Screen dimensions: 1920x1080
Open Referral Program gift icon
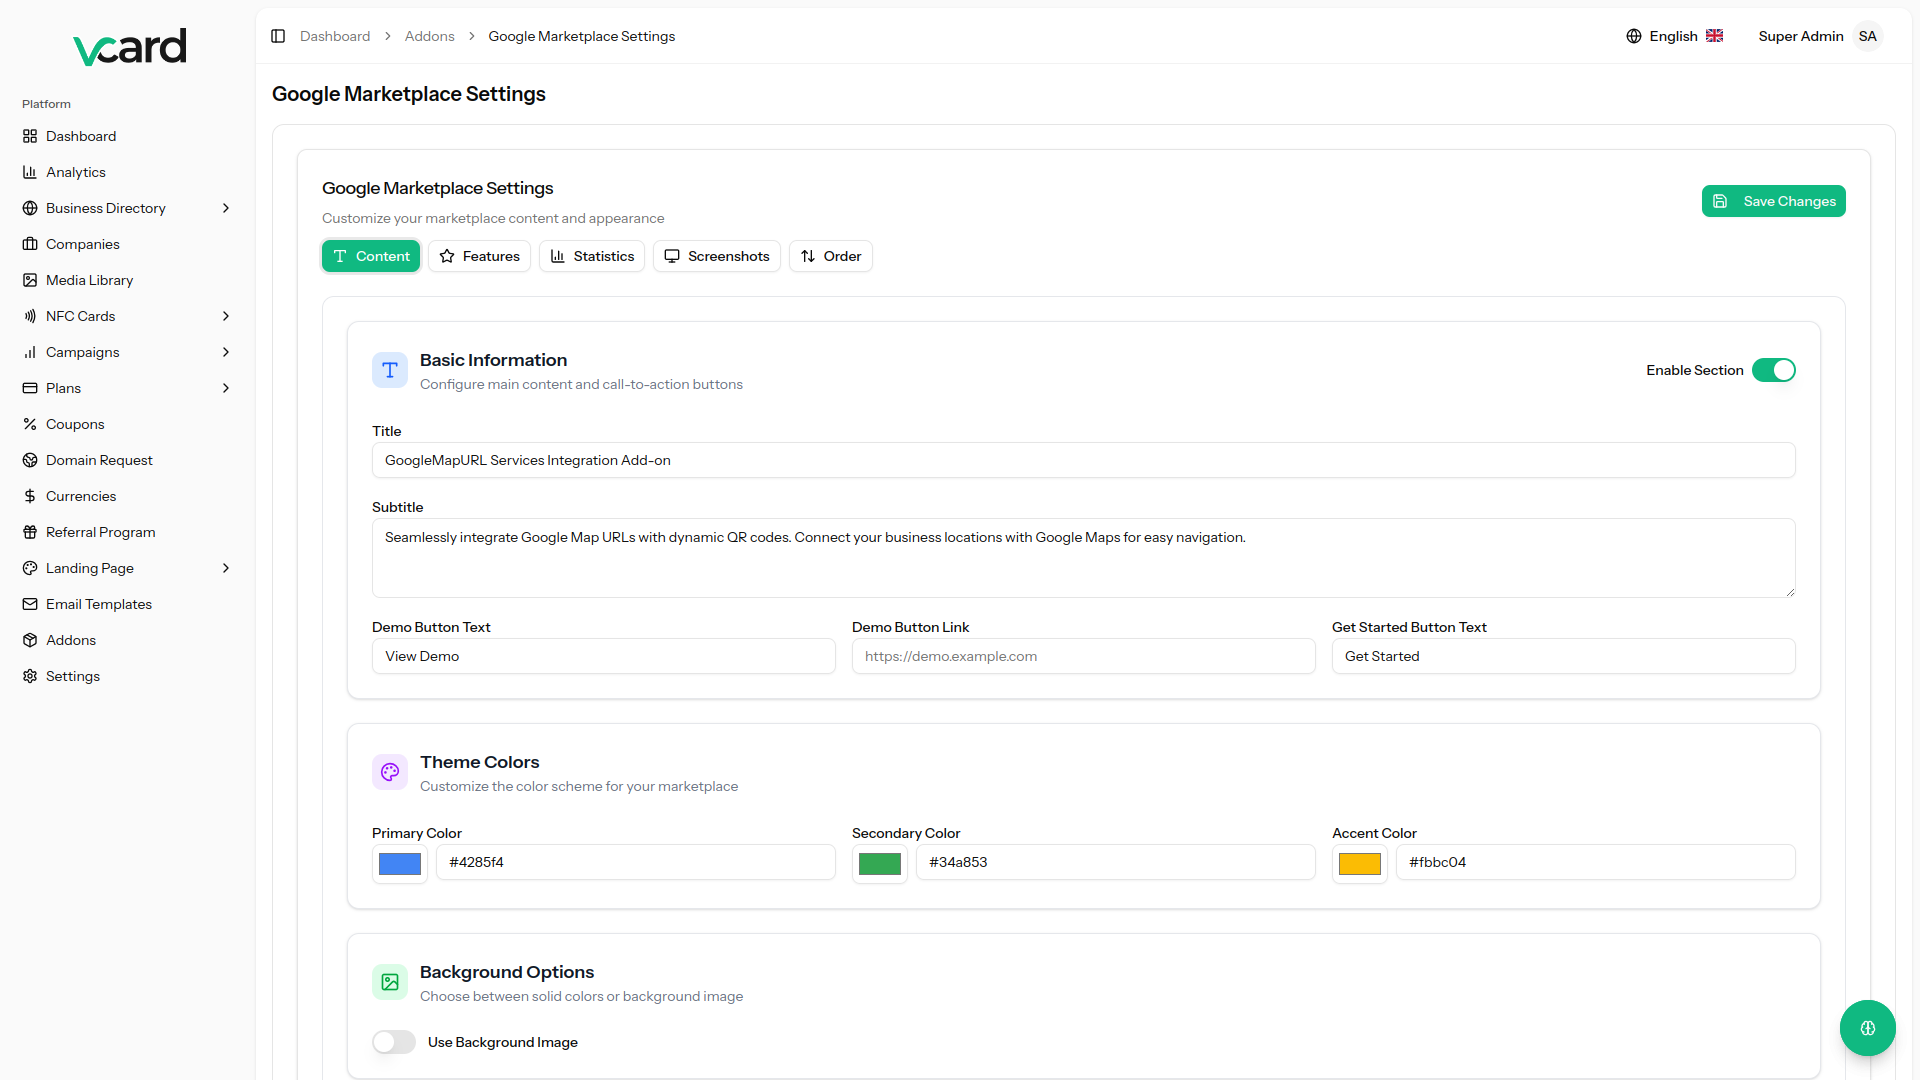[30, 532]
